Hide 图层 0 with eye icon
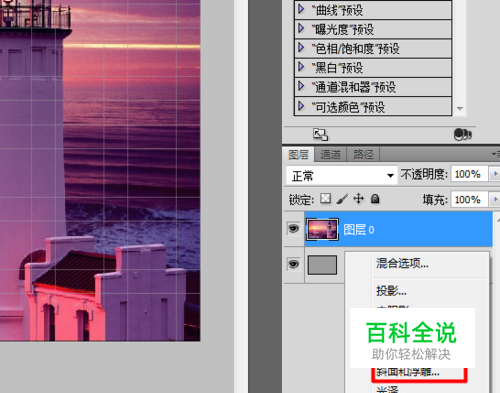The width and height of the screenshot is (500, 393). 293,229
